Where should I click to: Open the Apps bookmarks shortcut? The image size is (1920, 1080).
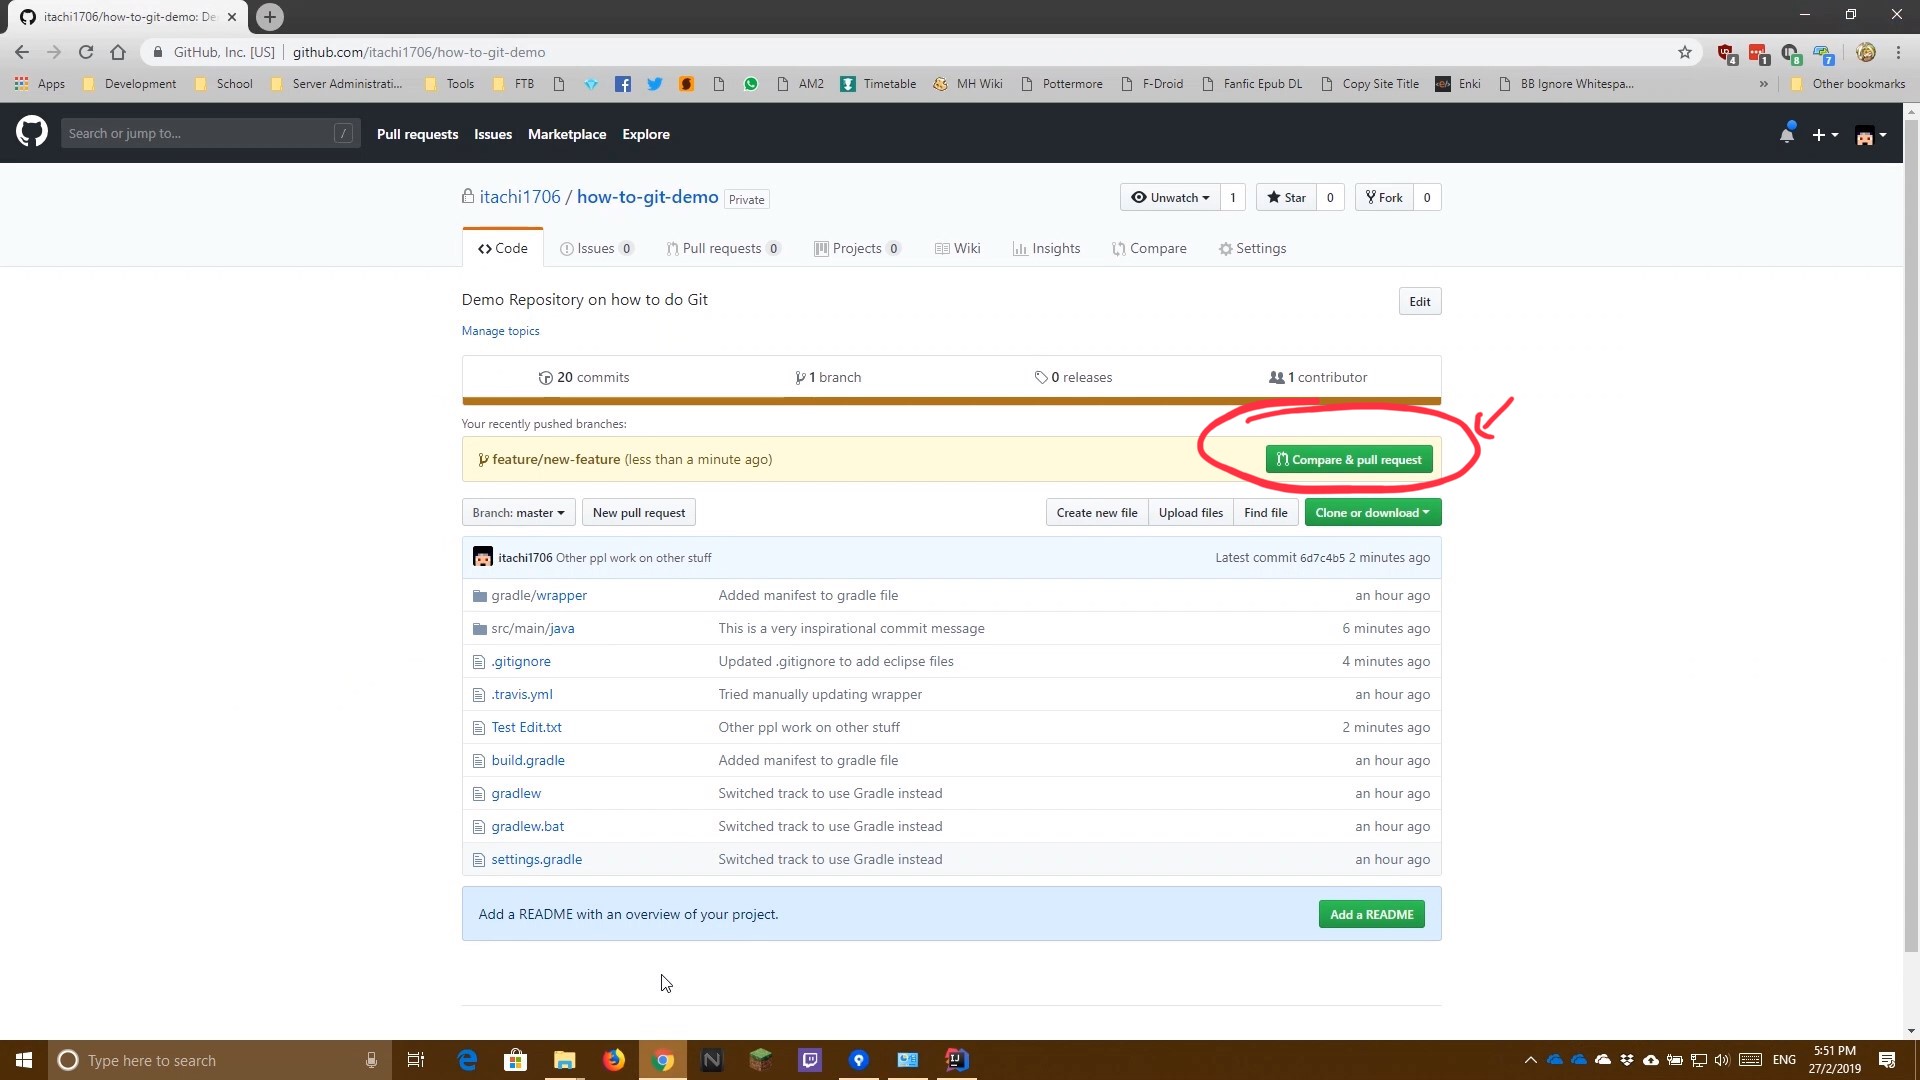click(x=40, y=84)
